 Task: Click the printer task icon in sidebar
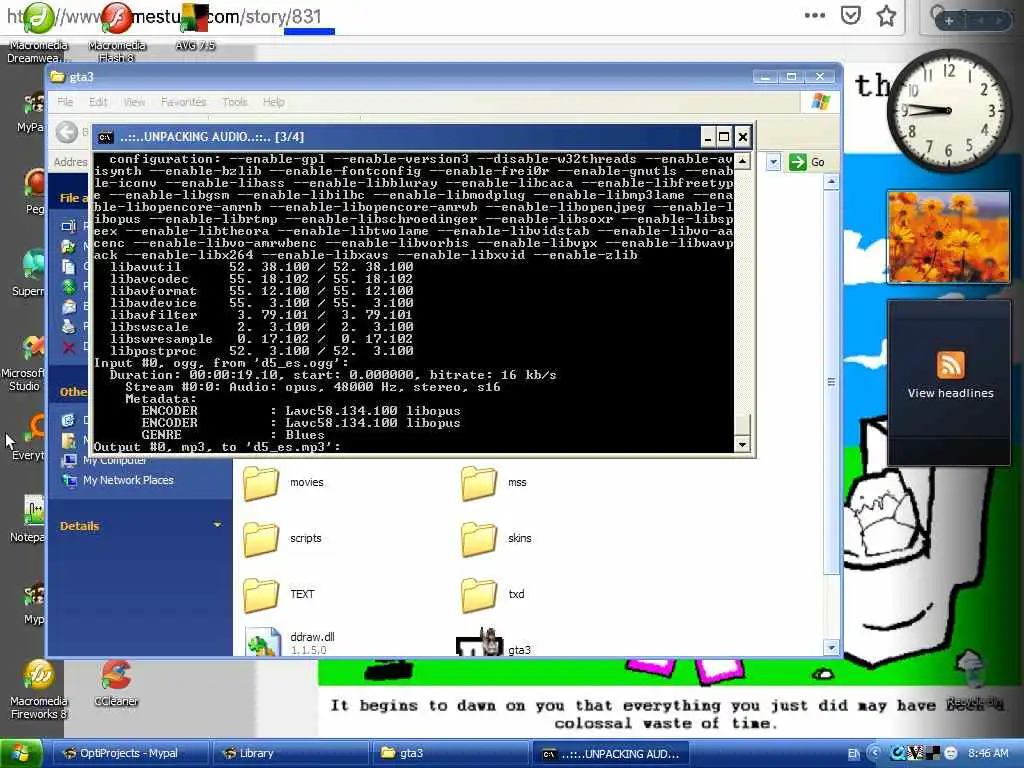tap(69, 326)
